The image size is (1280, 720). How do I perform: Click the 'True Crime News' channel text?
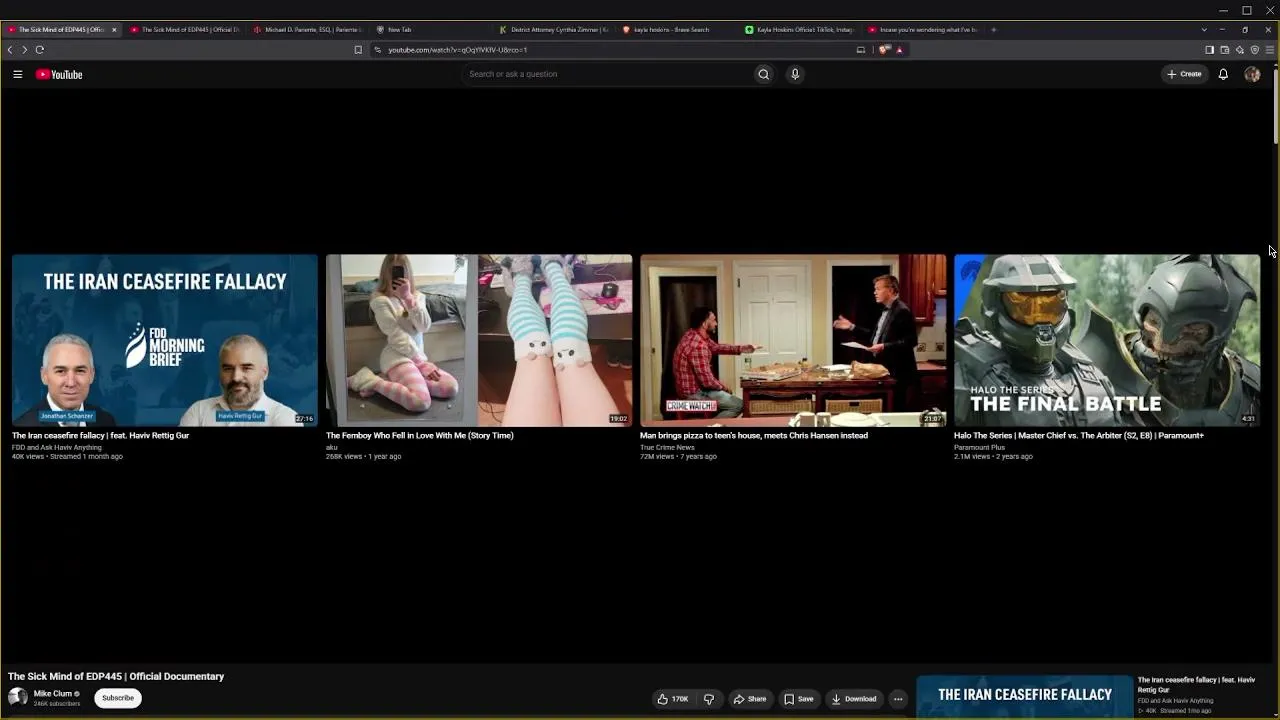(667, 447)
